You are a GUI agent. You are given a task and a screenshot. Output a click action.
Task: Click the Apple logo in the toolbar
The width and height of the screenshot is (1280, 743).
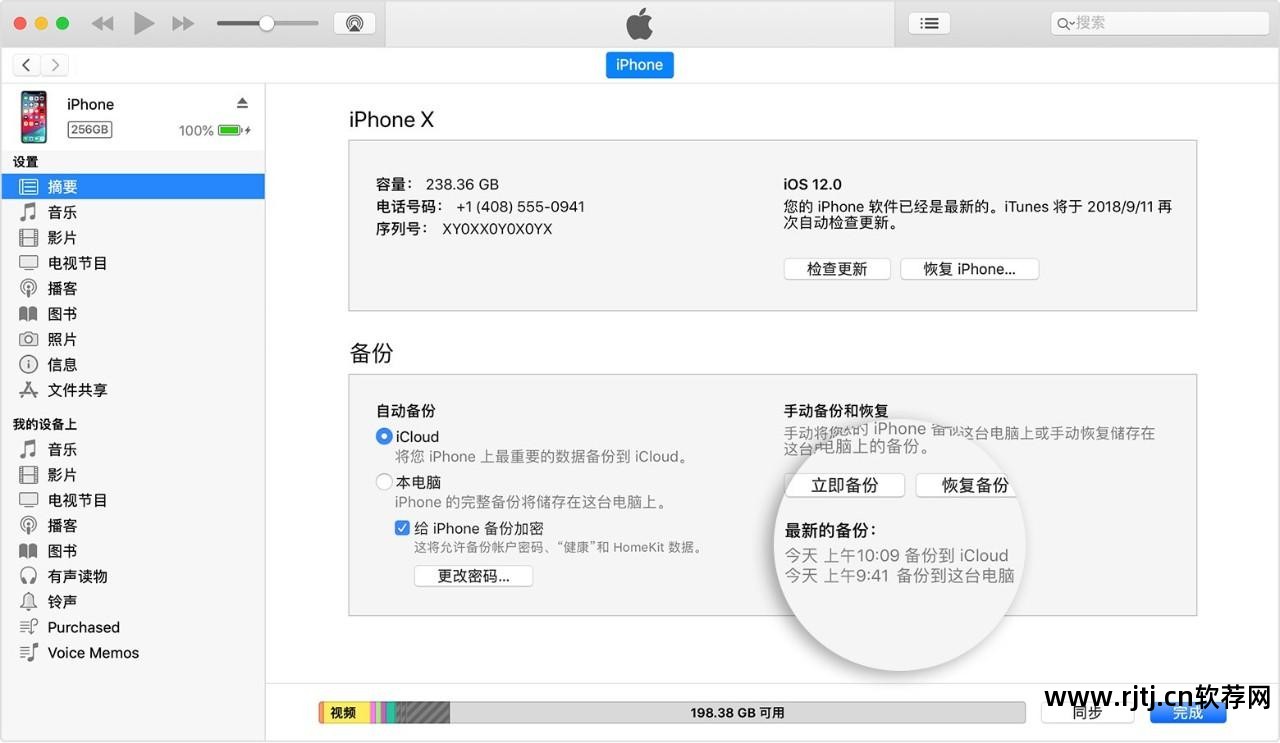(x=639, y=22)
